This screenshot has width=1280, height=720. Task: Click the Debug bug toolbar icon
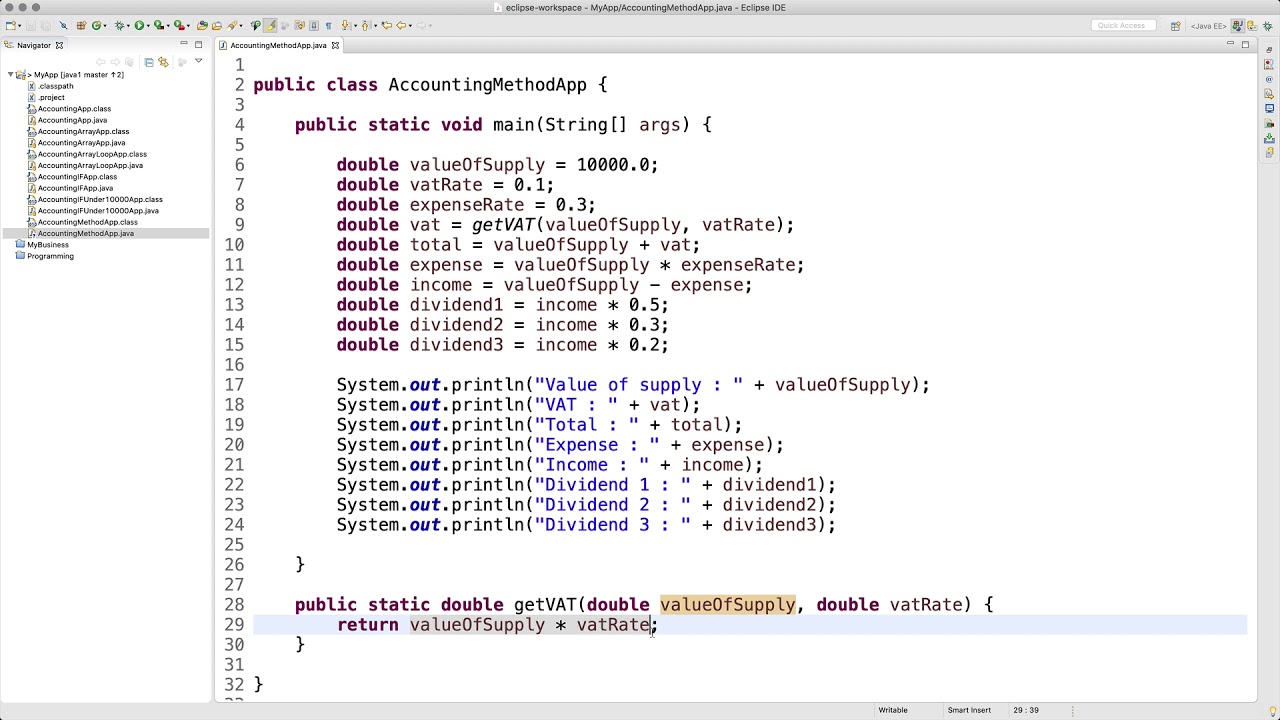click(x=119, y=25)
